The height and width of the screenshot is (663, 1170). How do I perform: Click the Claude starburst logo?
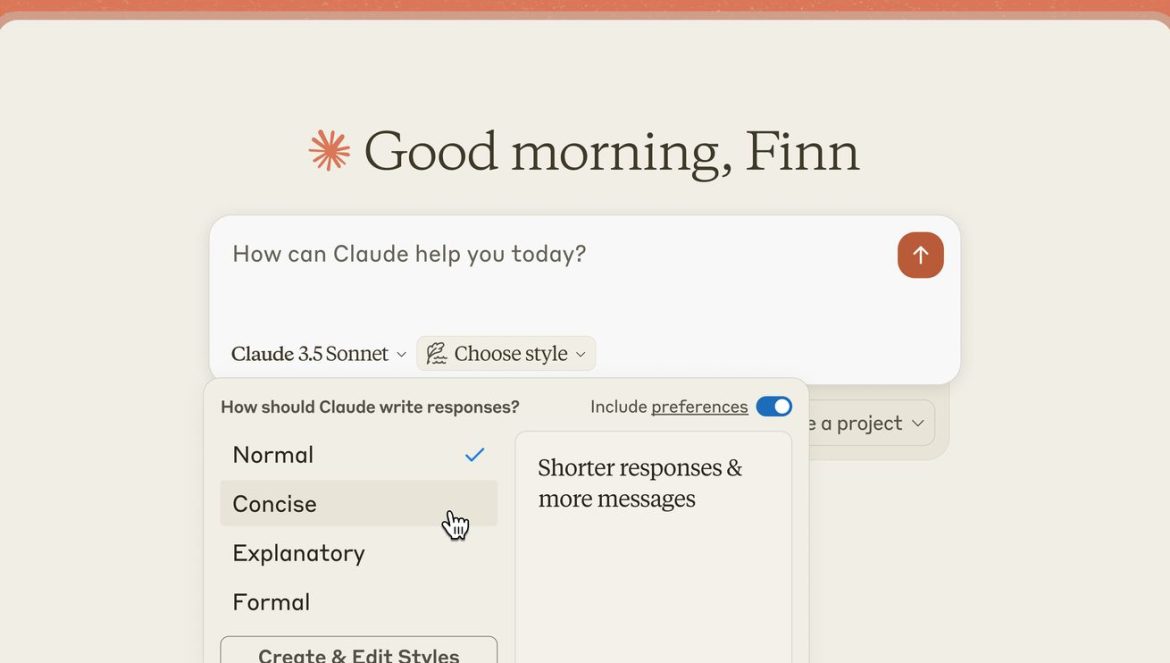point(329,151)
